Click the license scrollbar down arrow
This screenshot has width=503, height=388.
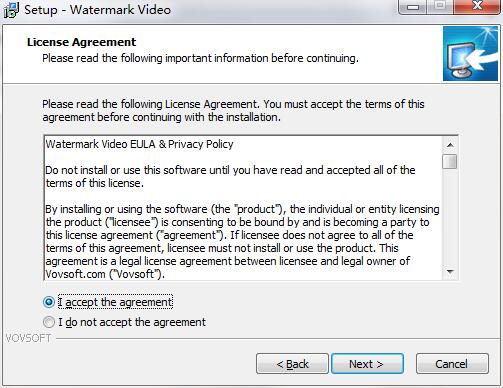[450, 272]
